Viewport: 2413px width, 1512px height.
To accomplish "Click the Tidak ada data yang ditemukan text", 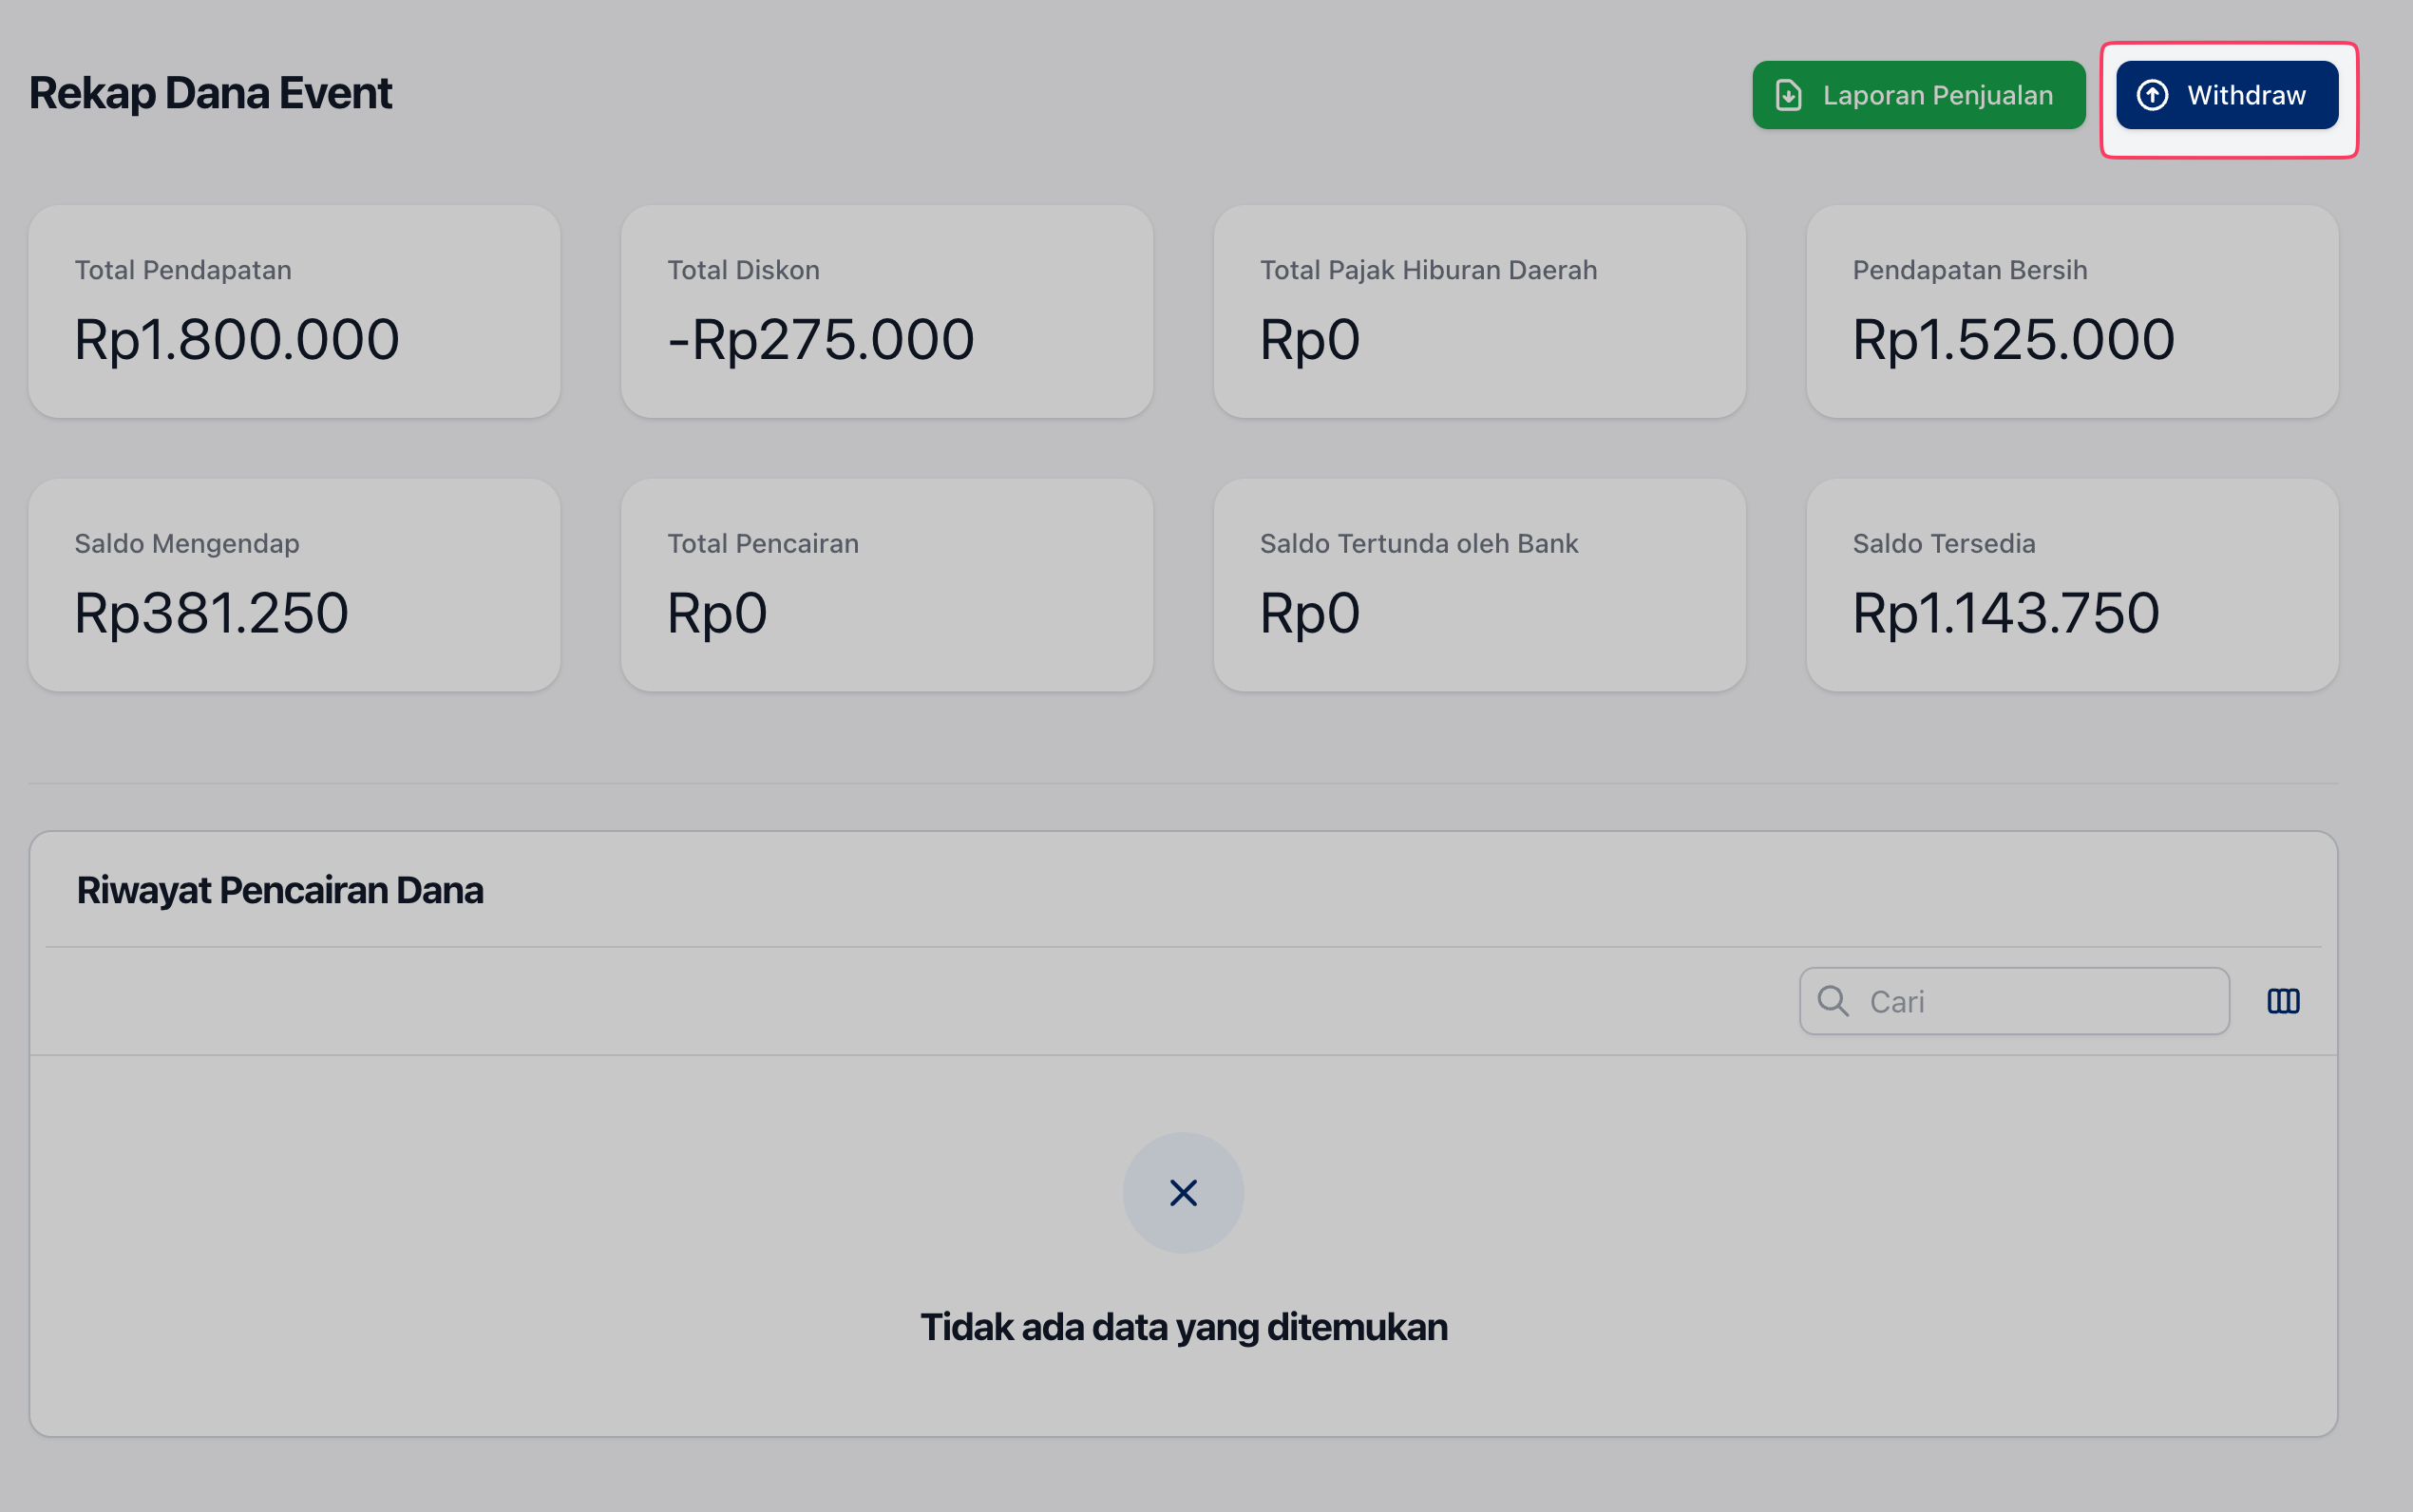I will [1183, 1327].
